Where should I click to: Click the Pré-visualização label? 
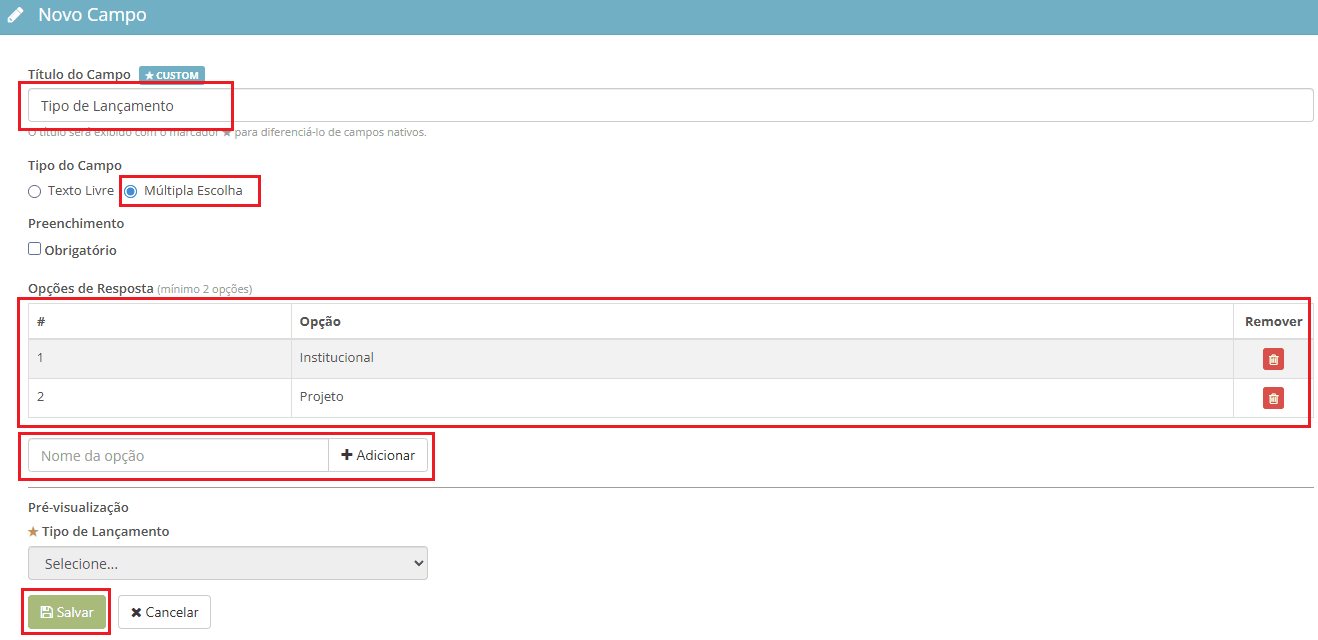click(78, 508)
